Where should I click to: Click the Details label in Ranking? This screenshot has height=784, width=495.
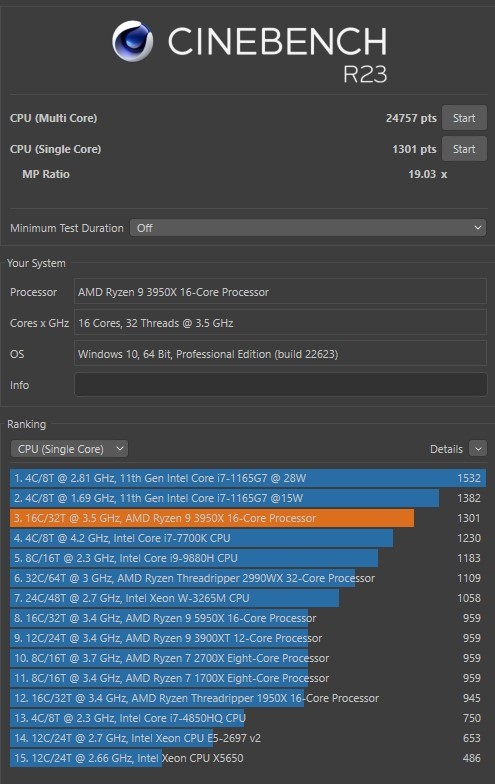coord(446,449)
